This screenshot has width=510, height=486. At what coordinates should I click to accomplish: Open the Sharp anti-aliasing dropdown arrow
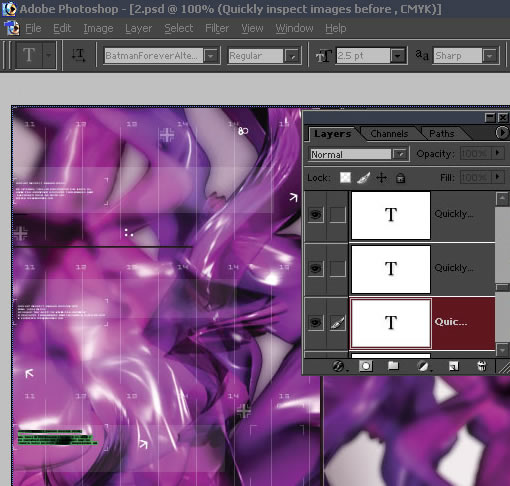pyautogui.click(x=490, y=56)
